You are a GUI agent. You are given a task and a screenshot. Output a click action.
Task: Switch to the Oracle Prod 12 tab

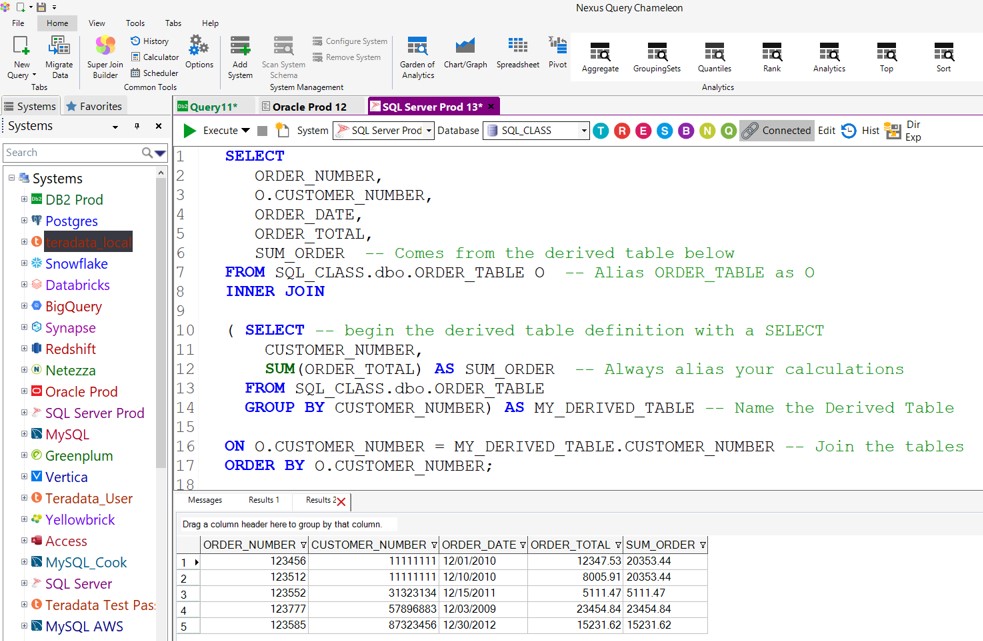(x=309, y=107)
